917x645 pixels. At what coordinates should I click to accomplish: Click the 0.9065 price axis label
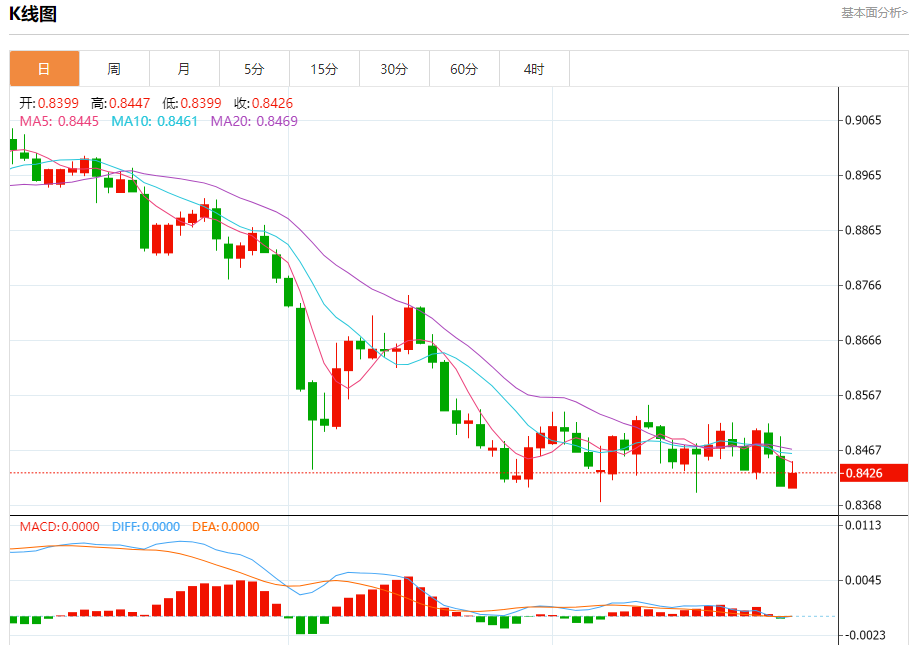[x=863, y=120]
